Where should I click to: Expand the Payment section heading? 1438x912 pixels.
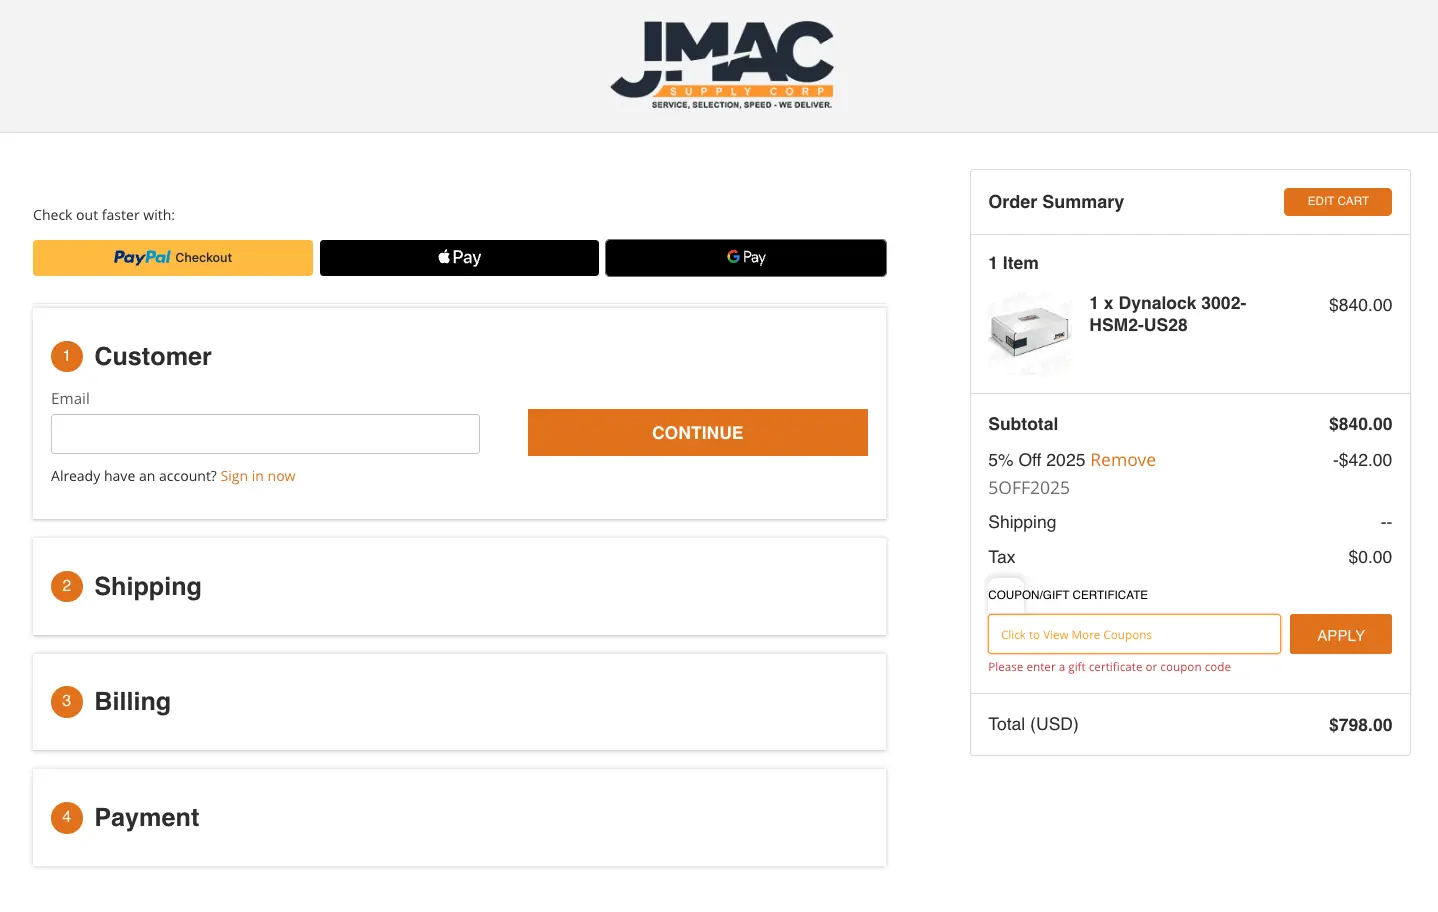[x=147, y=818]
